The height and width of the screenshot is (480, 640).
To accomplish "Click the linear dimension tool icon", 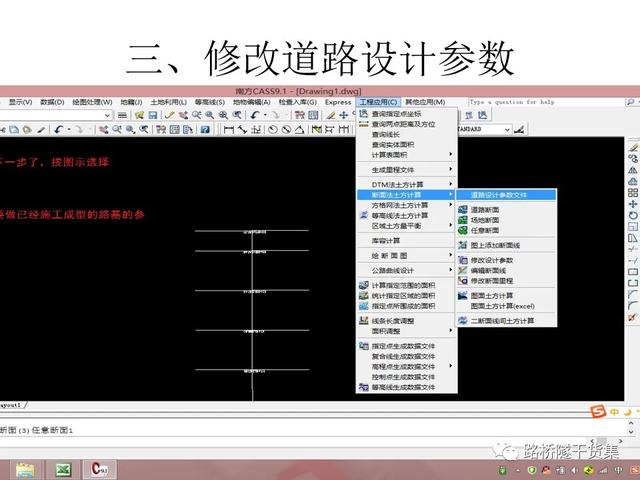I will [x=229, y=130].
